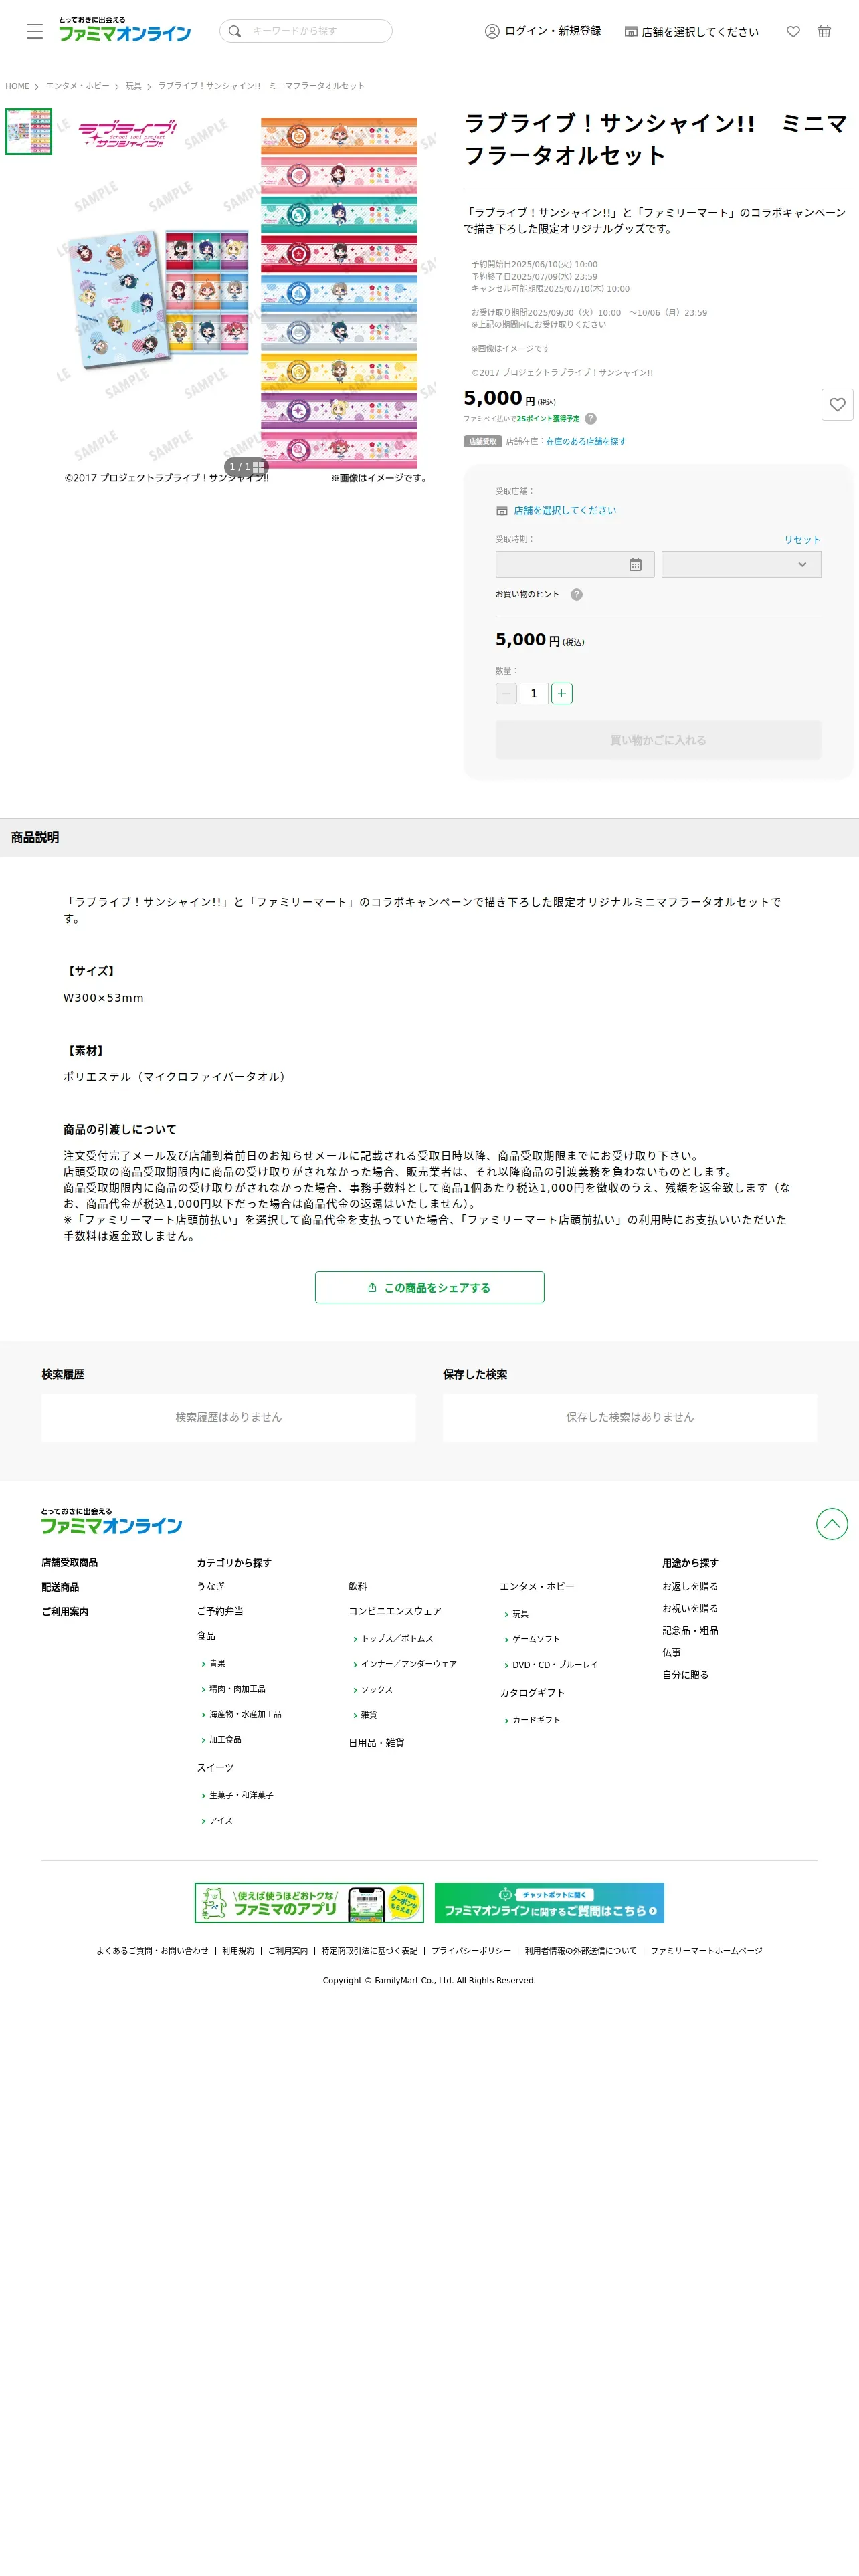859x2576 pixels.
Task: Open 日用品・雑貨 category
Action: (x=376, y=1742)
